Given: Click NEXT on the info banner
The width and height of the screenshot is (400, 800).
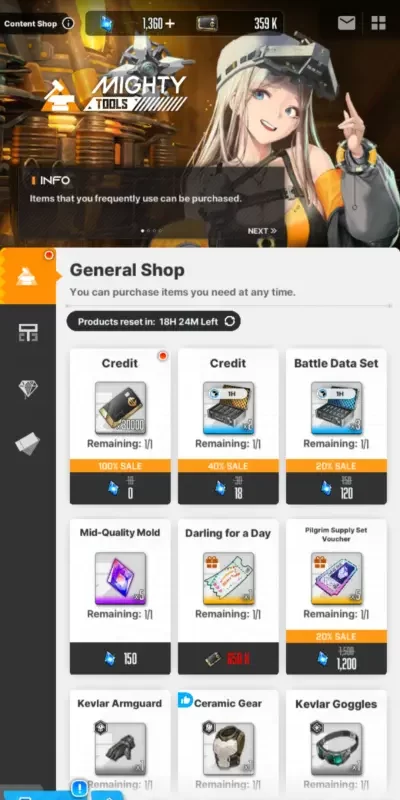Looking at the screenshot, I should 262,231.
